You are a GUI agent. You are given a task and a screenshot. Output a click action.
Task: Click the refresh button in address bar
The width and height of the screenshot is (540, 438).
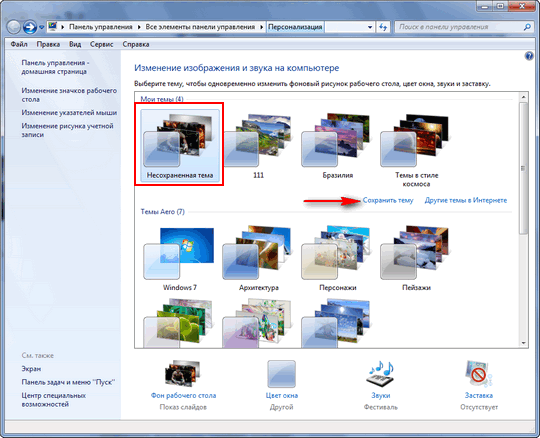pos(383,27)
